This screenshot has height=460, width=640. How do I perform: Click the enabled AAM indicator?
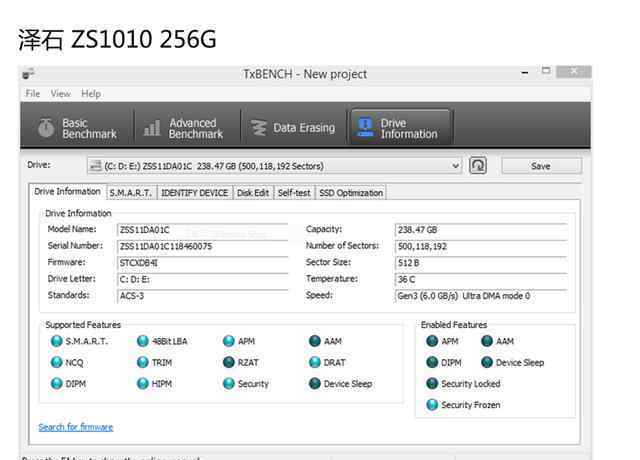coord(487,341)
